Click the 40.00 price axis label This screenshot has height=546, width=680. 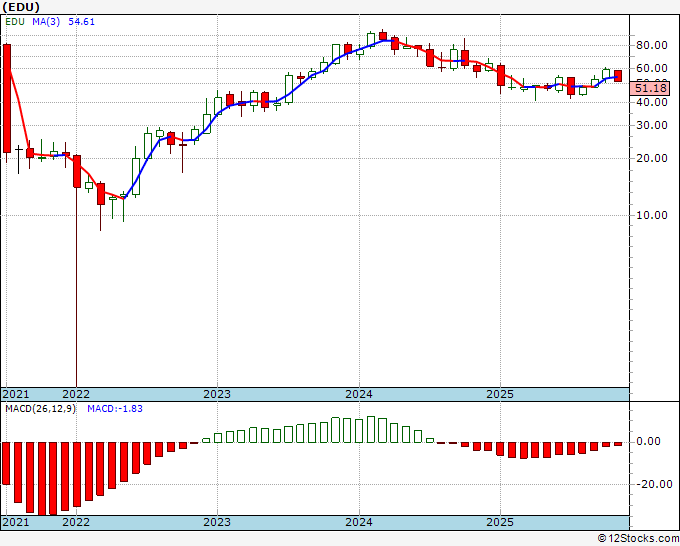click(651, 102)
